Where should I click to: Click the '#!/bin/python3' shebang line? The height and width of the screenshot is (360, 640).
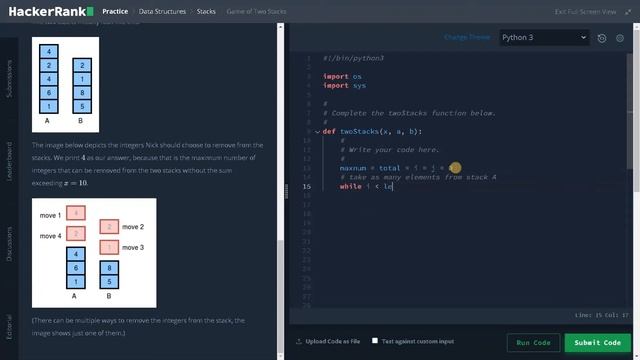pos(353,58)
